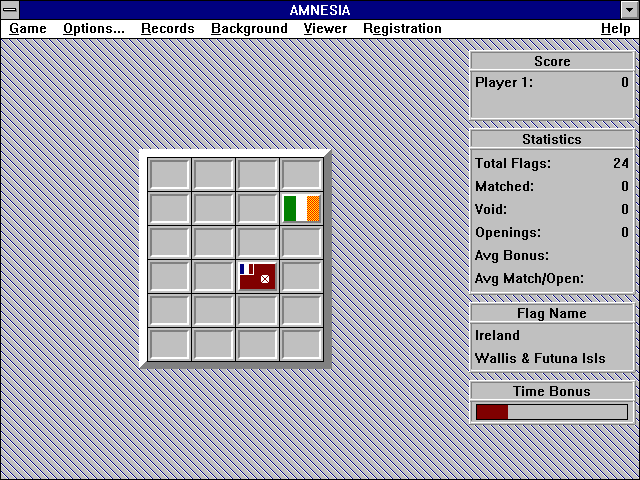Click the Flag Name panel header
This screenshot has height=480, width=640.
tap(552, 313)
